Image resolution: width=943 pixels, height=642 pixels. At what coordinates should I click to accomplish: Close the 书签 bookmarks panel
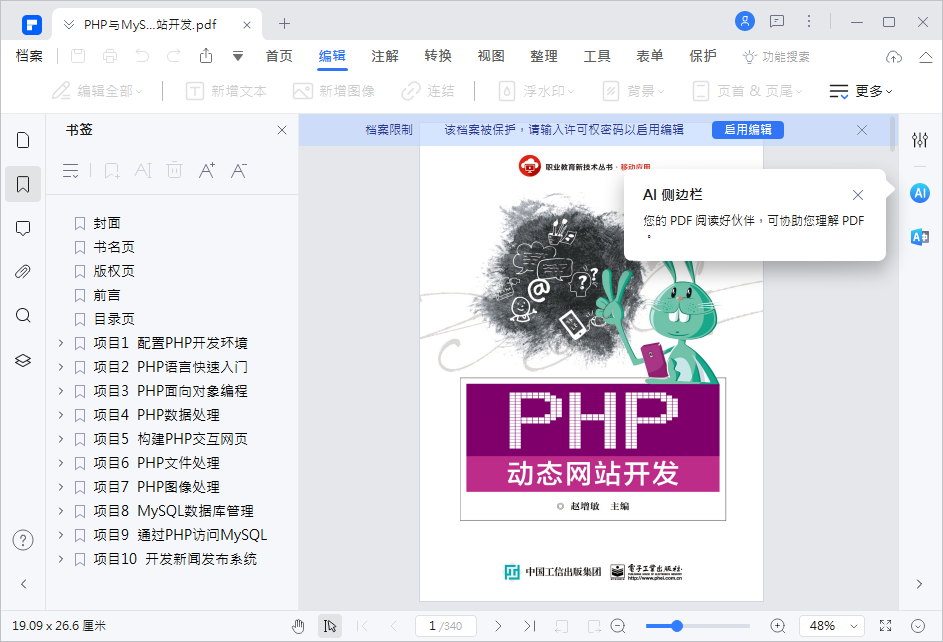(281, 130)
